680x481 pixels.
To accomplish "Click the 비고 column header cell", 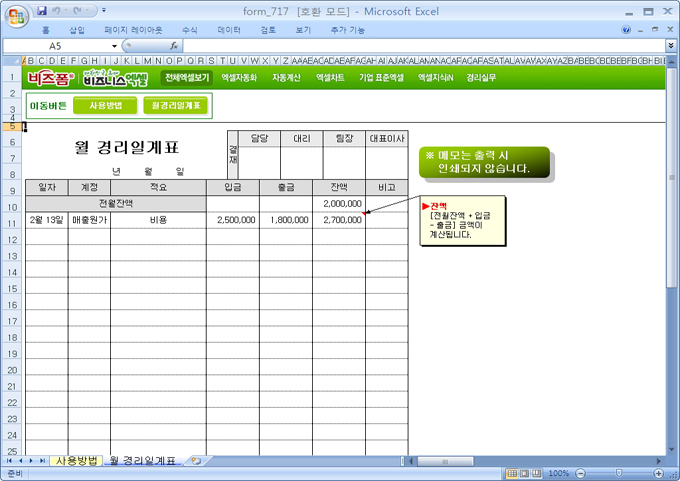I will 387,187.
